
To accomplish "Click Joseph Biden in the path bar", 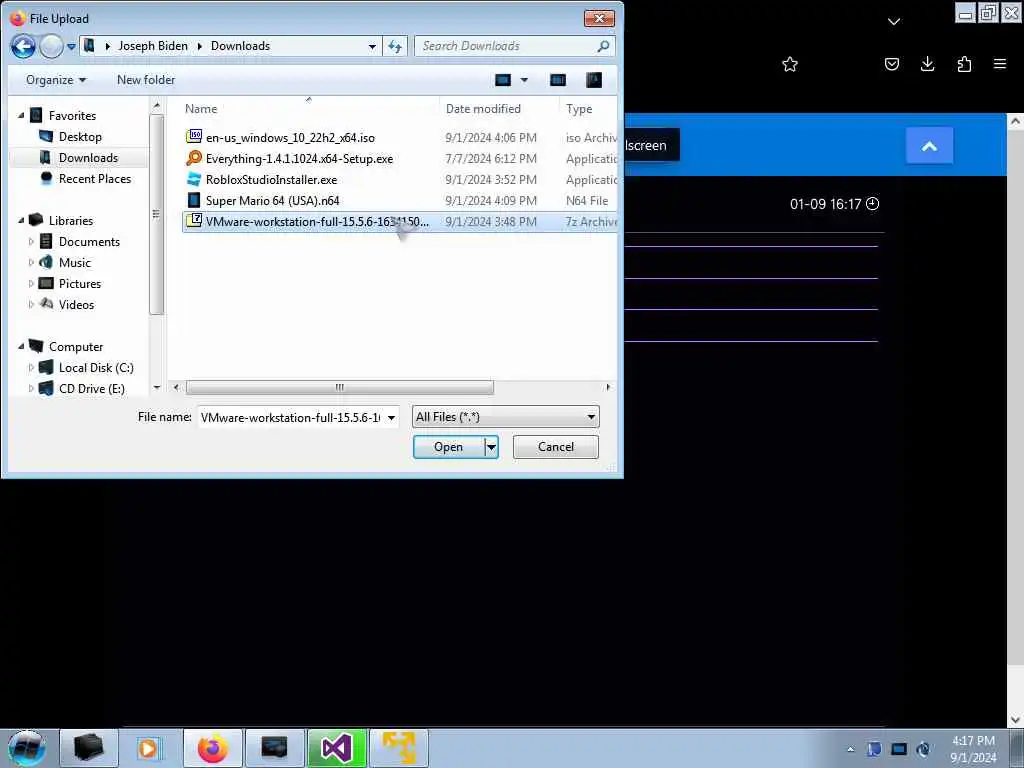I will (153, 46).
